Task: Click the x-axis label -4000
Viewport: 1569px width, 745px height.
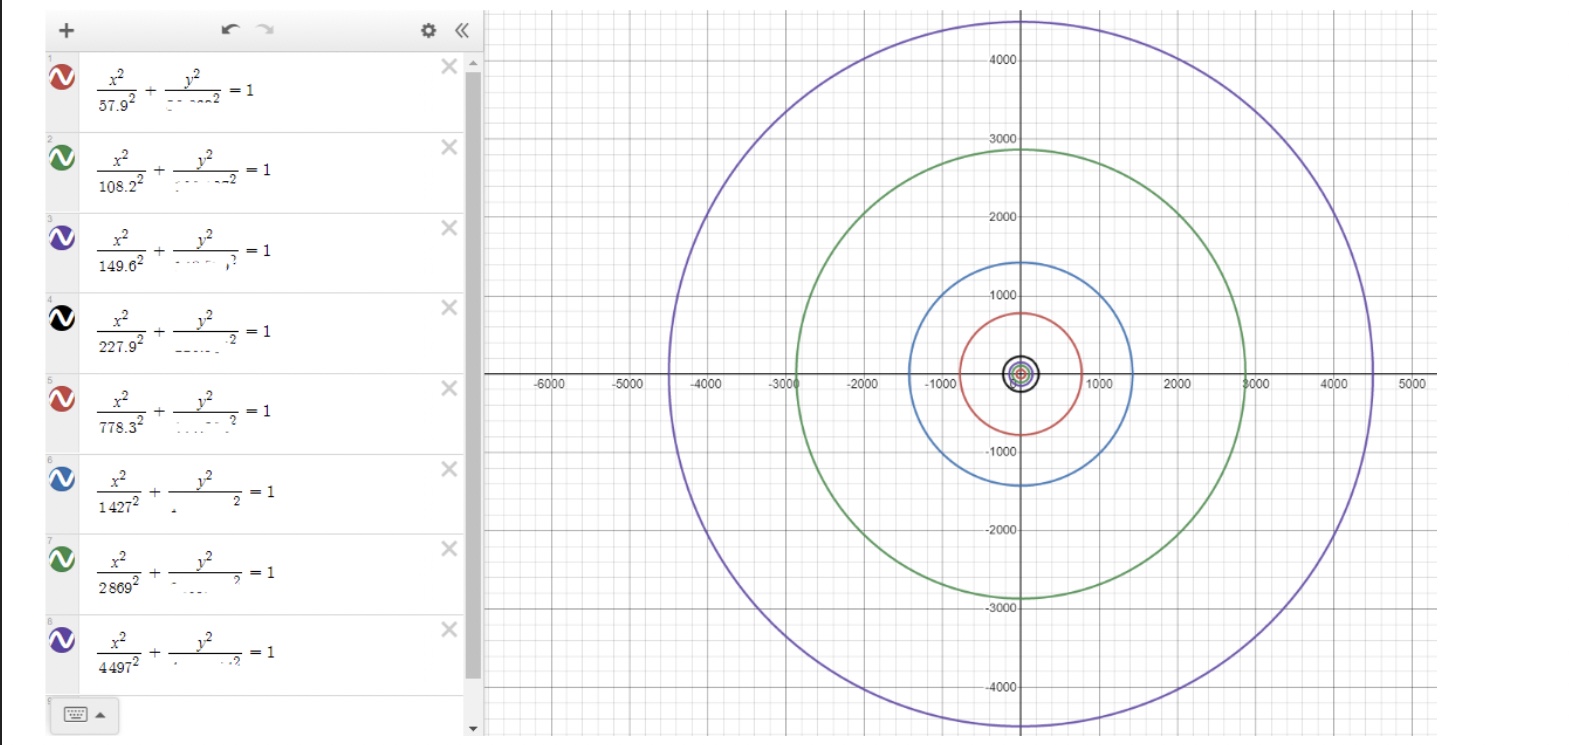Action: tap(705, 384)
